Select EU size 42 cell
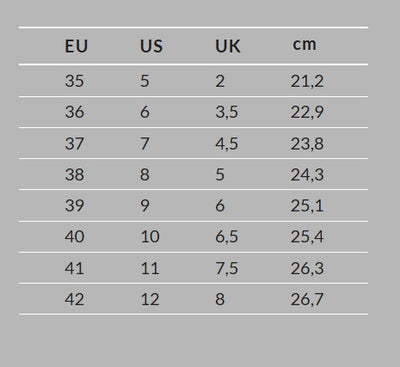 coord(74,299)
